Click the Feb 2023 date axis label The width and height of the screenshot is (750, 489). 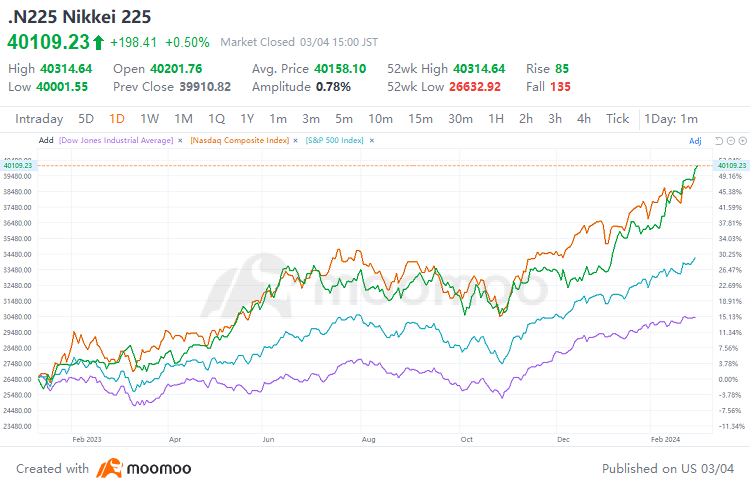[87, 439]
